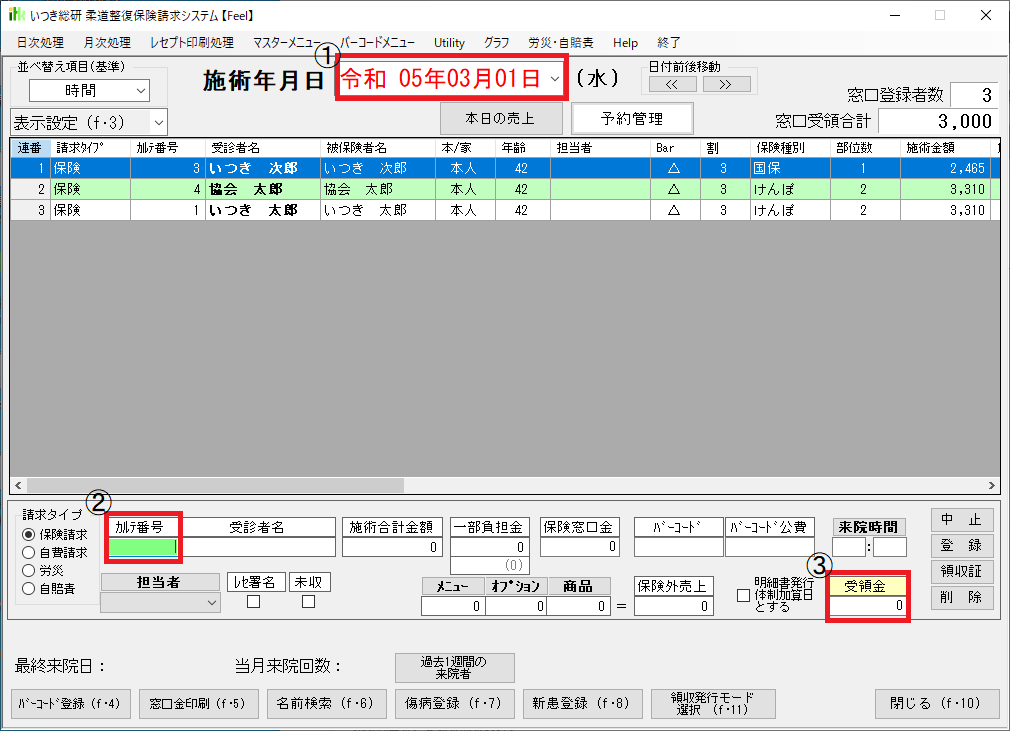The height and width of the screenshot is (731, 1010).
Task: Click the 領収証 button
Action: tap(962, 572)
